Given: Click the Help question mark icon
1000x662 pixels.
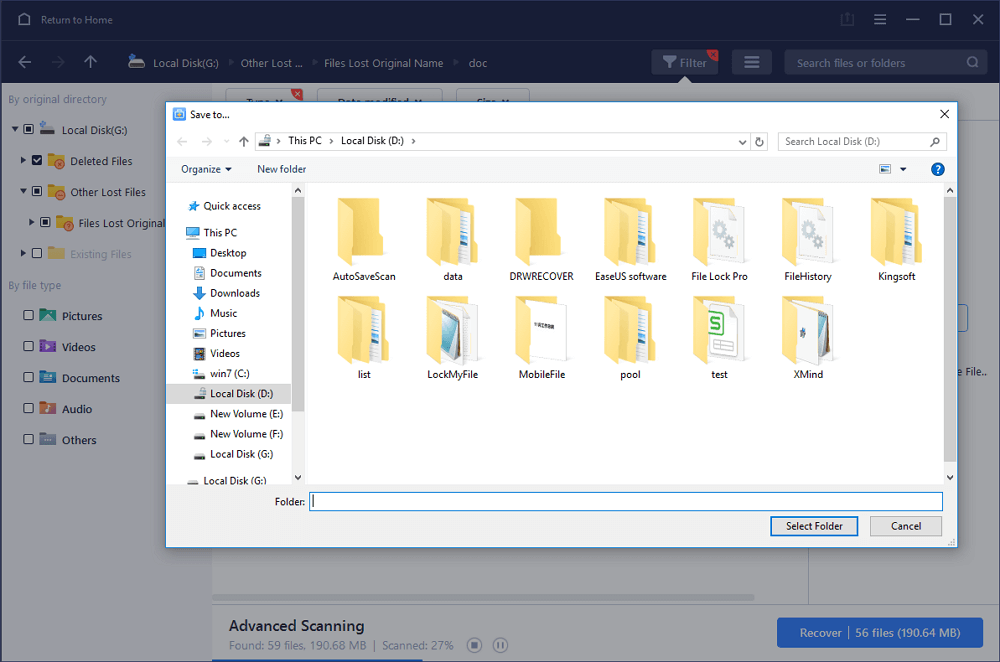Looking at the screenshot, I should pos(938,169).
